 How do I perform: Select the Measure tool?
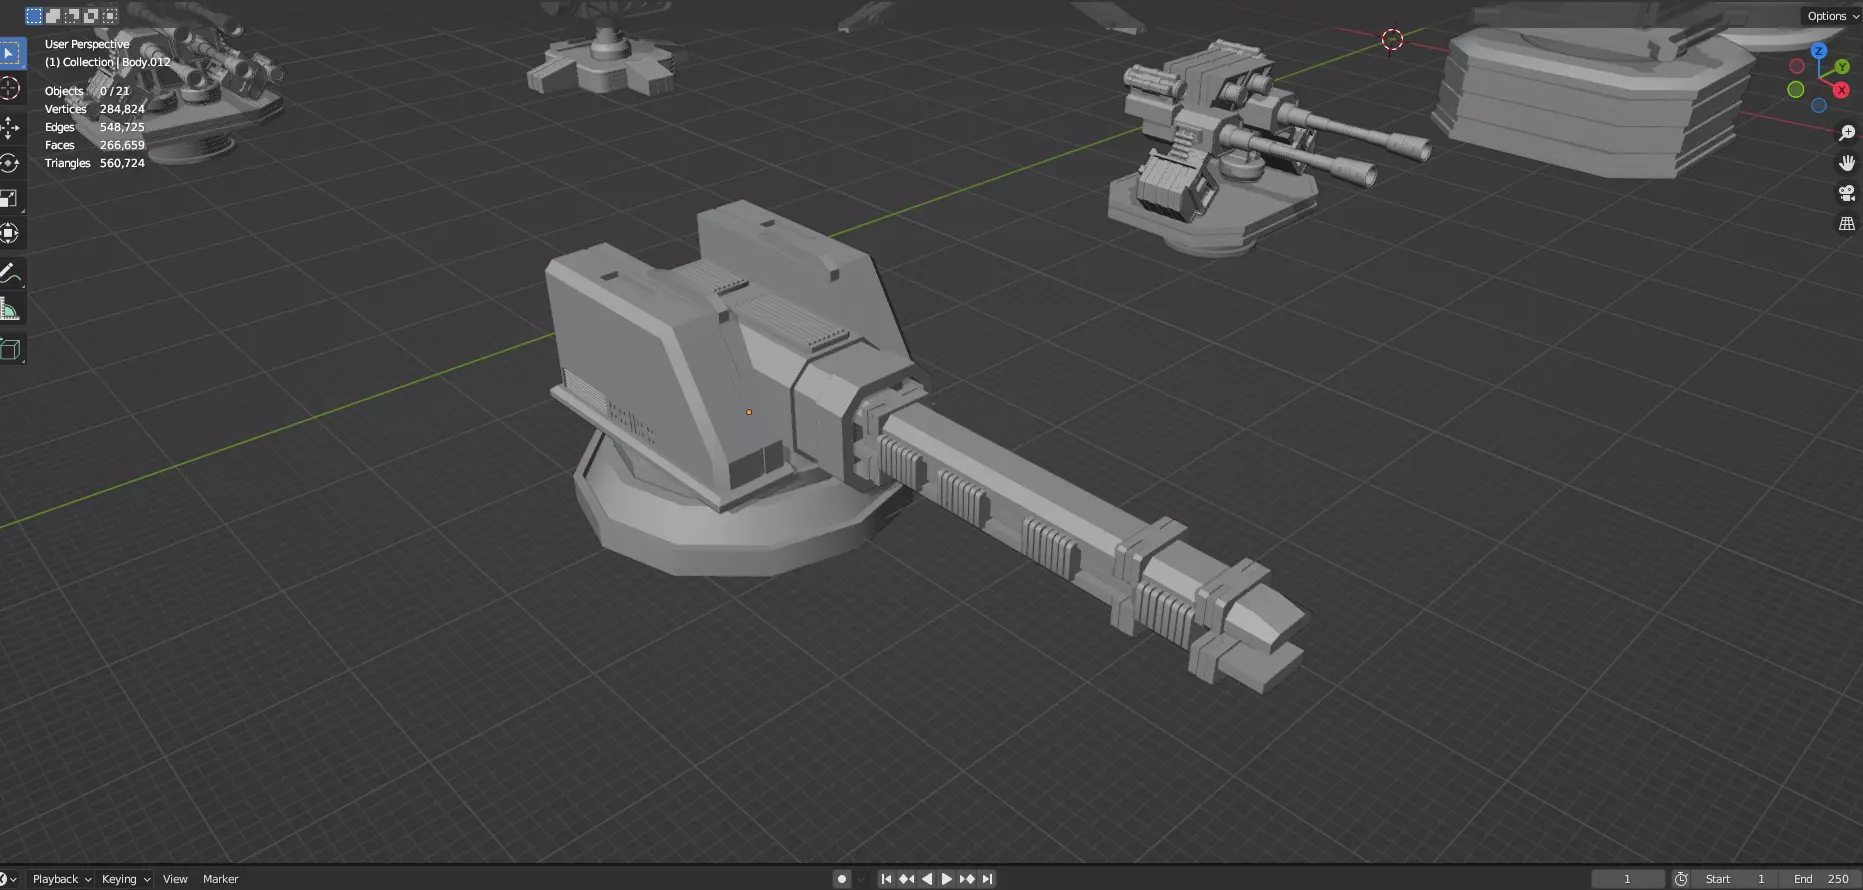click(x=10, y=310)
